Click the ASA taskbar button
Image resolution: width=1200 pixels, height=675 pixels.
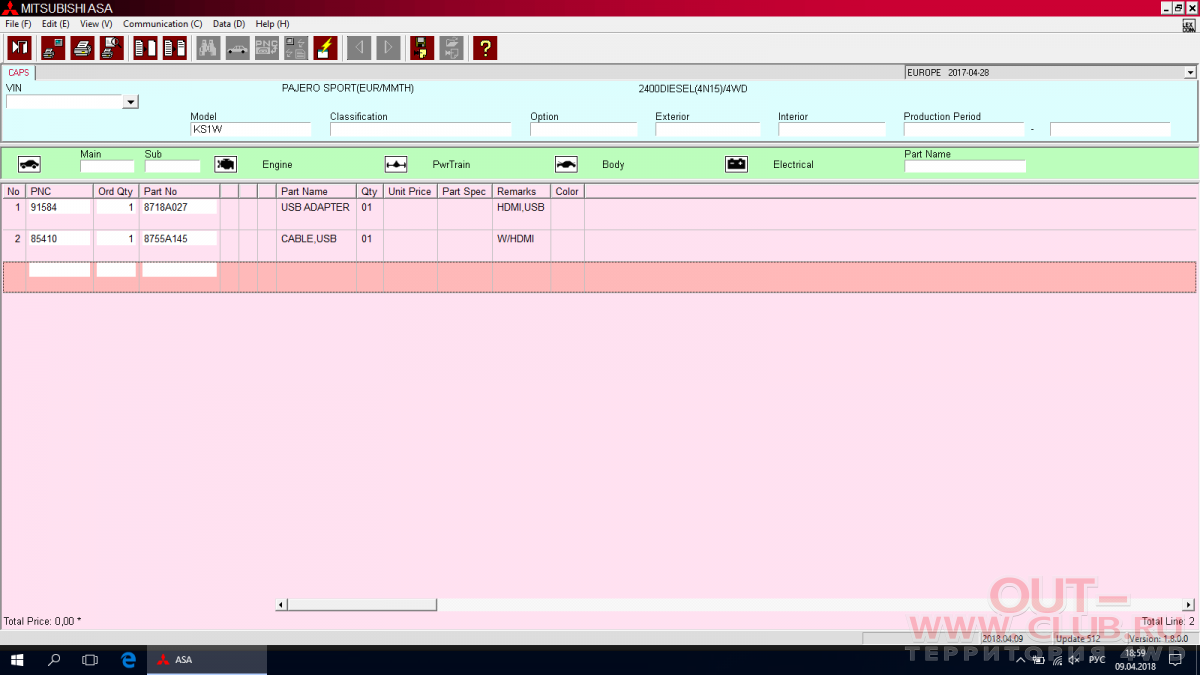pyautogui.click(x=208, y=660)
